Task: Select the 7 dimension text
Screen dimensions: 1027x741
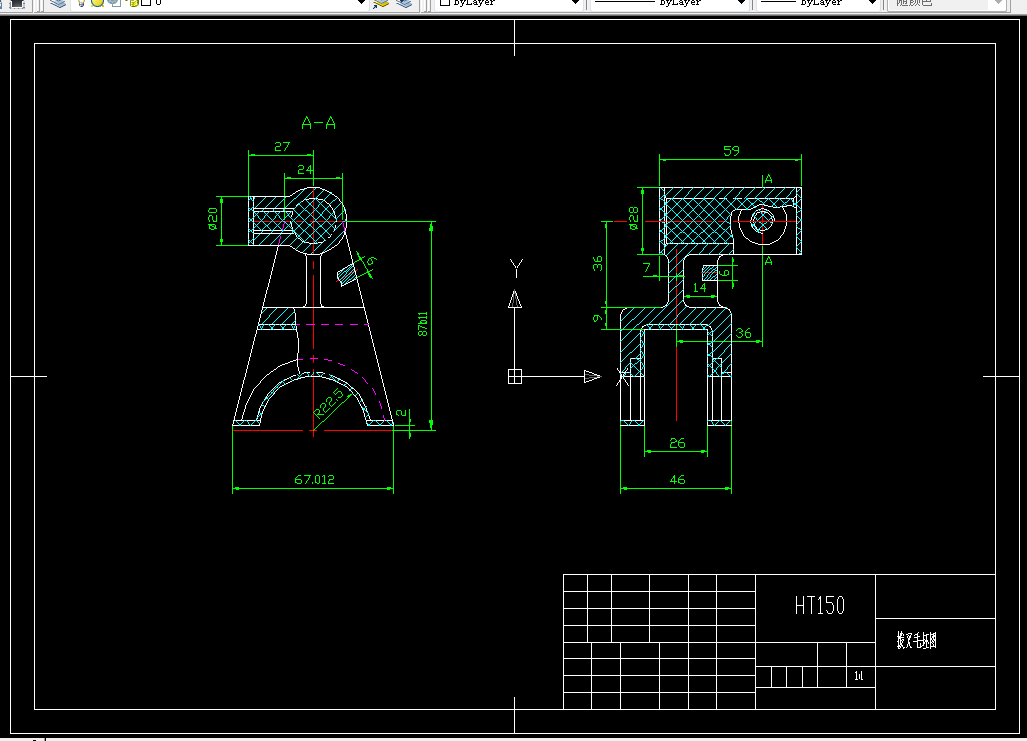Action: click(x=646, y=267)
